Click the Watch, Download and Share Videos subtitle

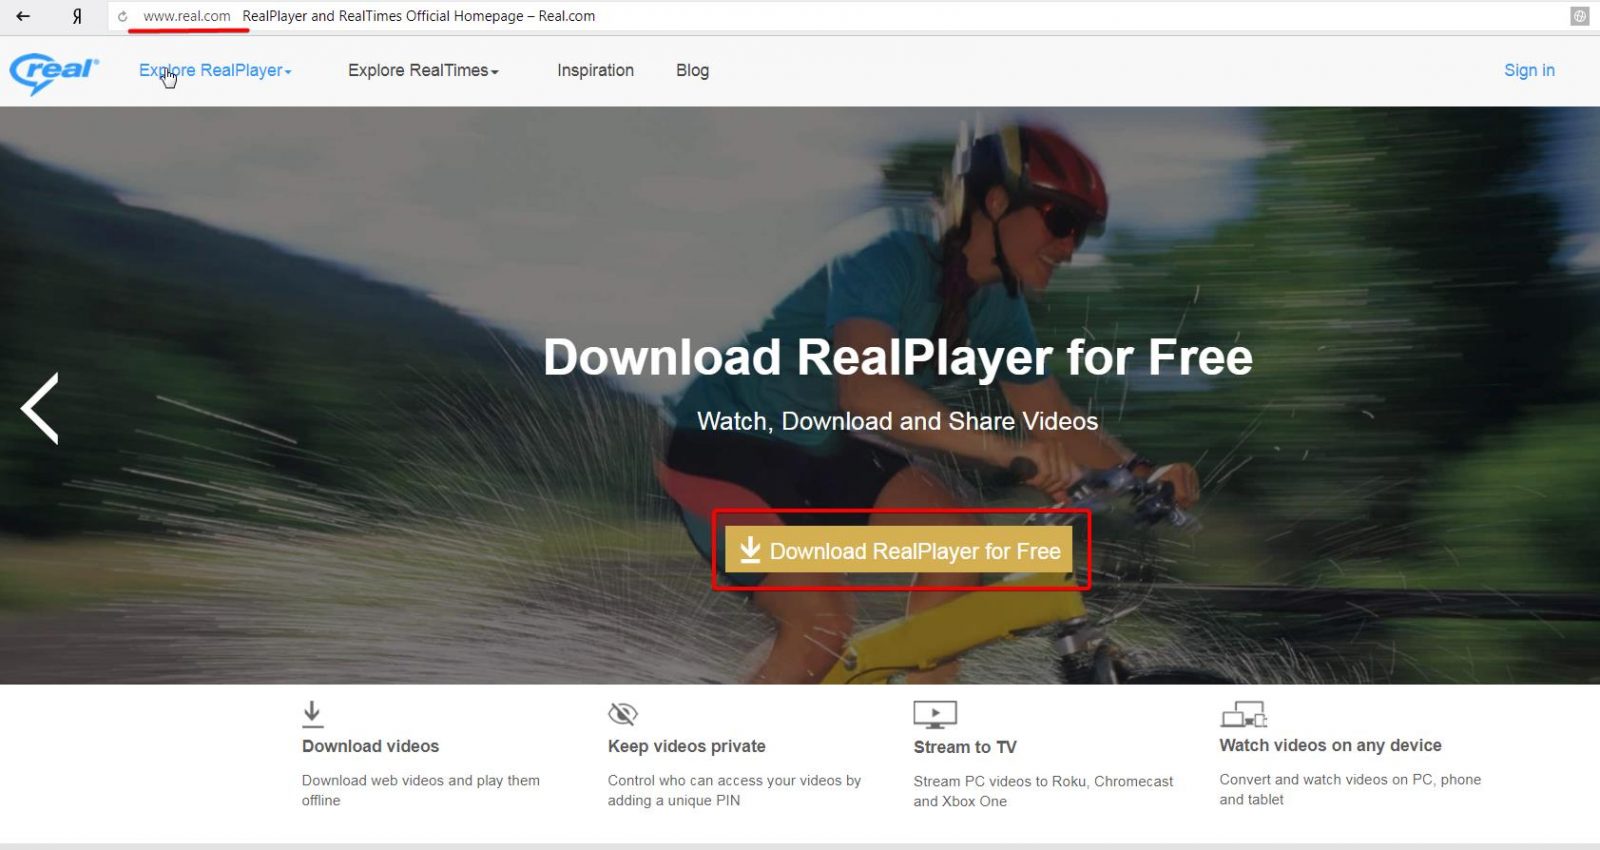coord(898,421)
